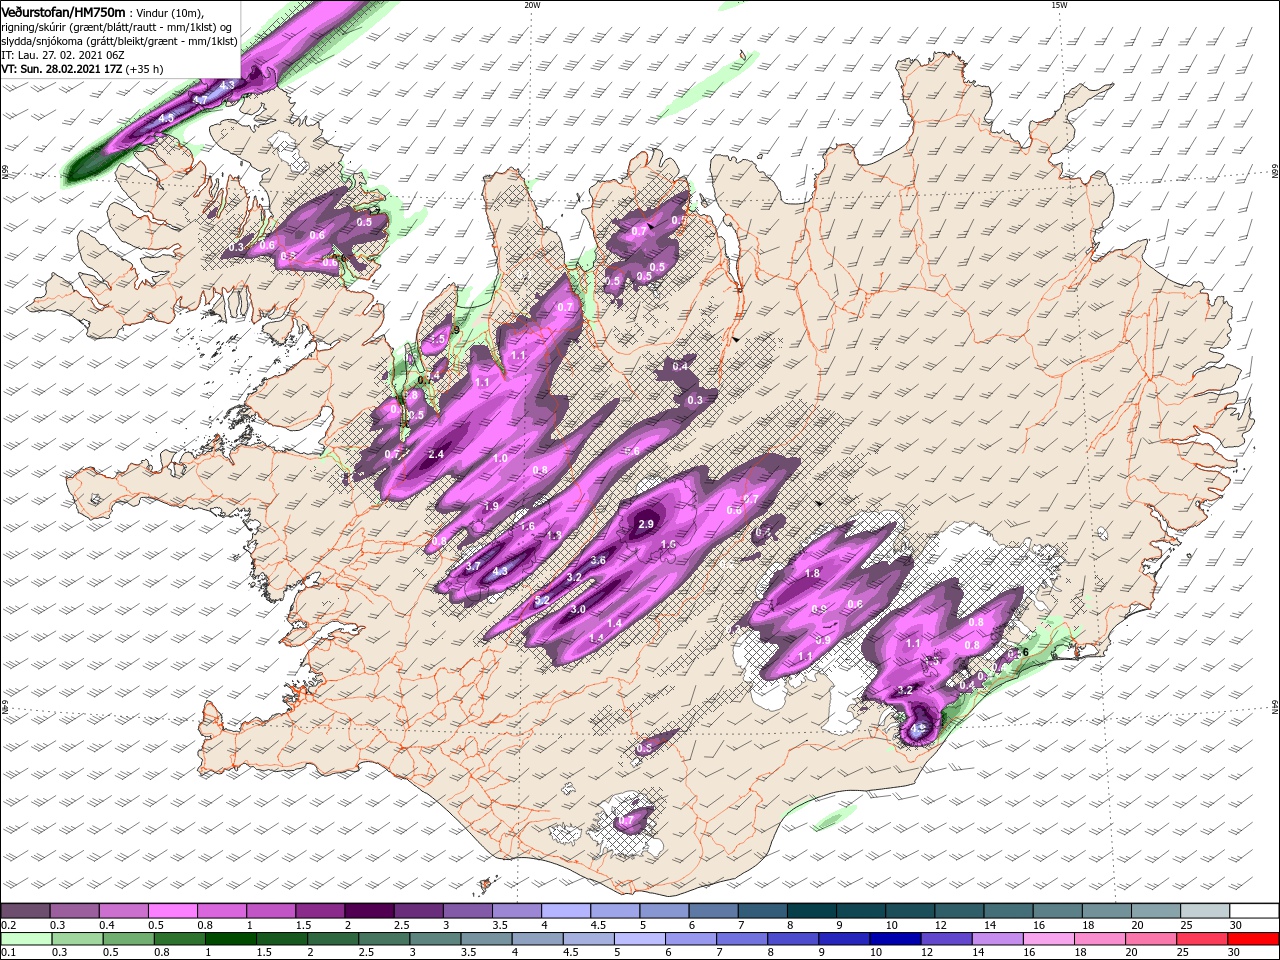Screen dimensions: 1280x960
Task: Click the bright pink 0.5 swatch on snow scale
Action: click(x=173, y=911)
